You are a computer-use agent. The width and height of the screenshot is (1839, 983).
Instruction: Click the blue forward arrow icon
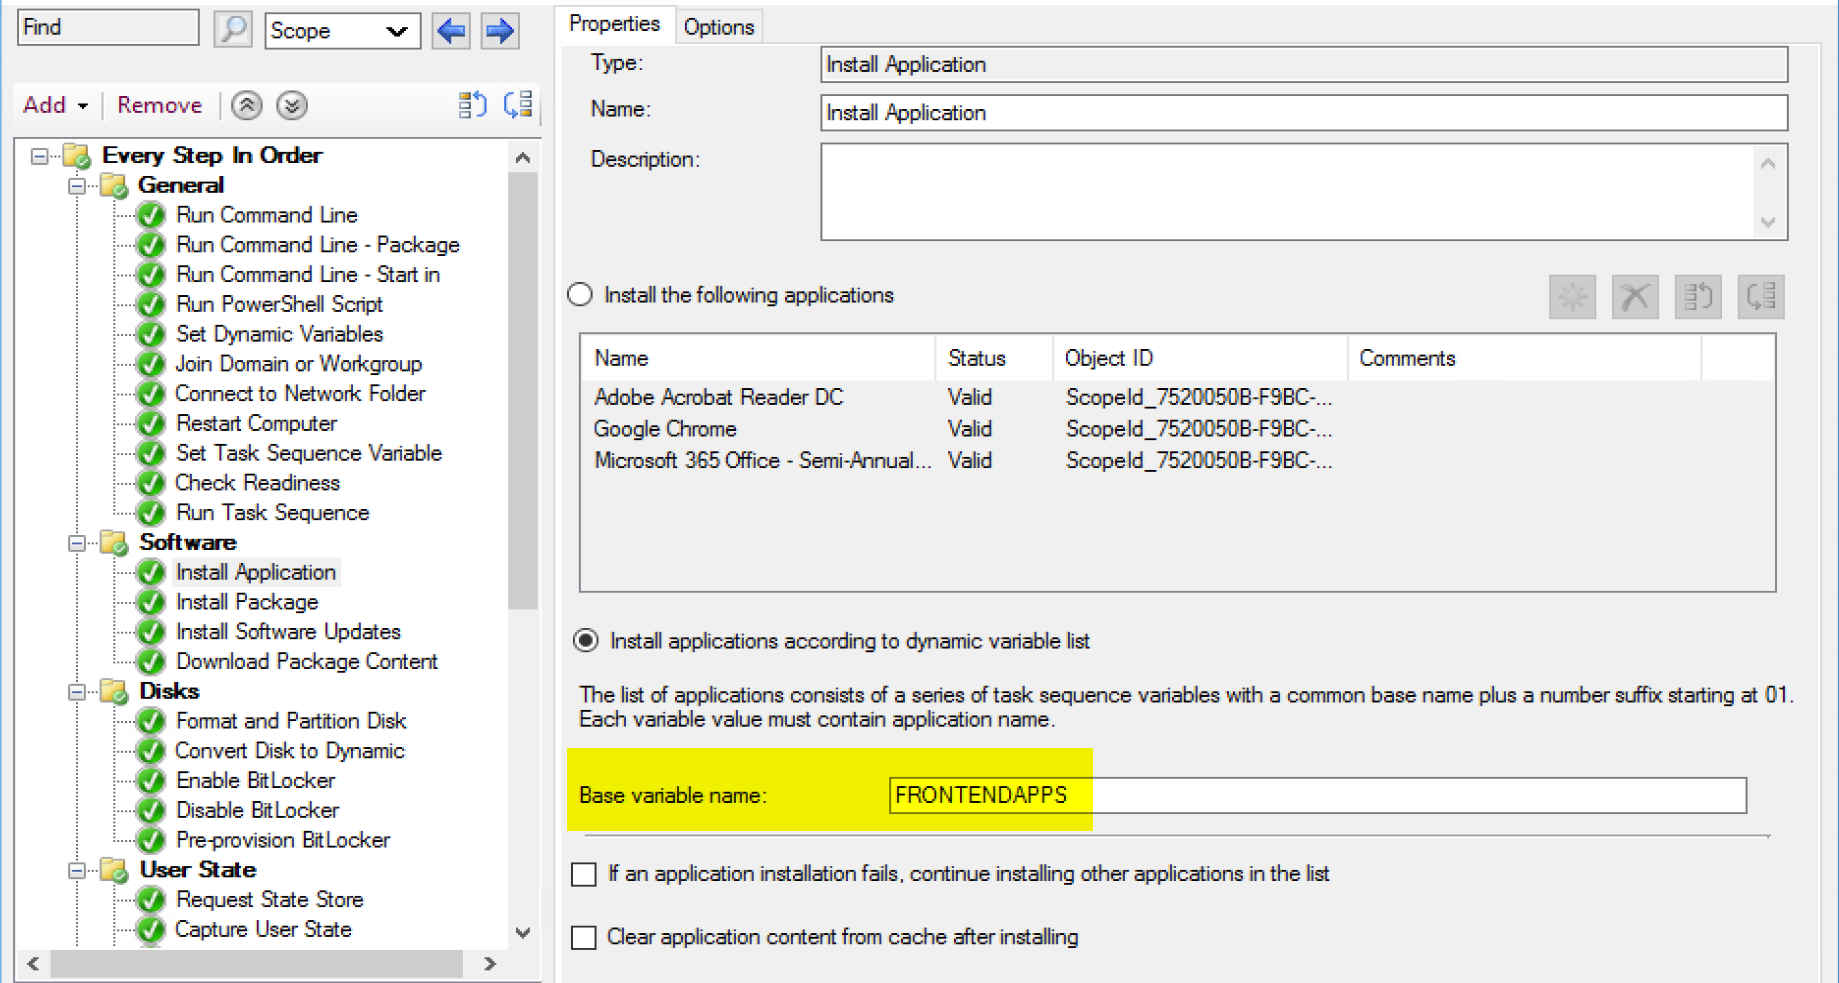[x=499, y=31]
